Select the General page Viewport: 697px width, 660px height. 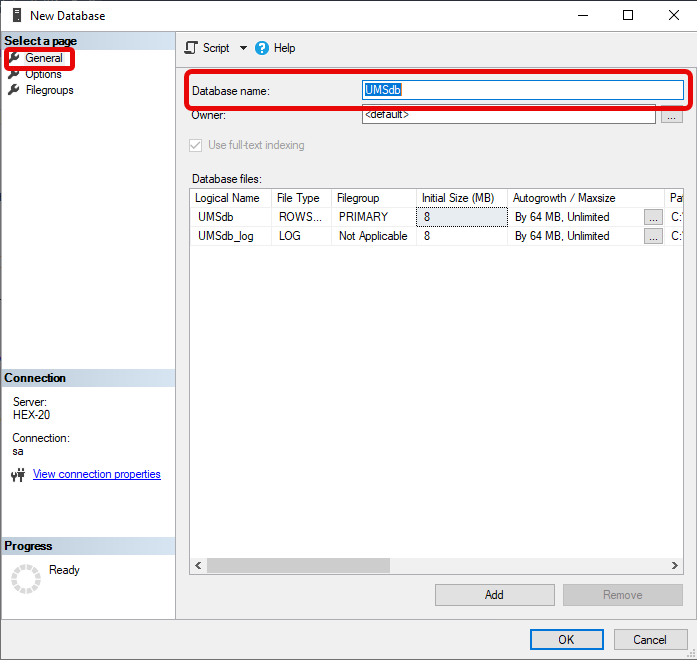43,58
